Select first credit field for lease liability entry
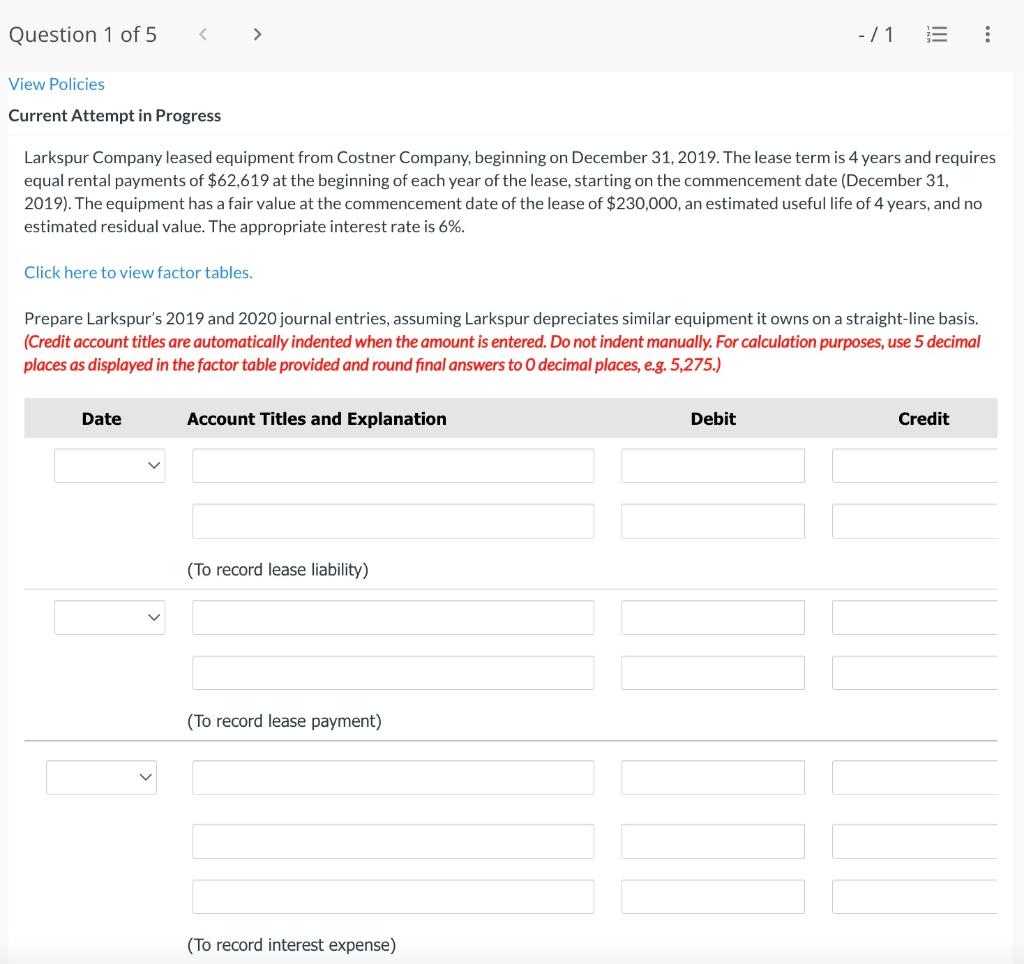The height and width of the screenshot is (964, 1024). coord(915,466)
